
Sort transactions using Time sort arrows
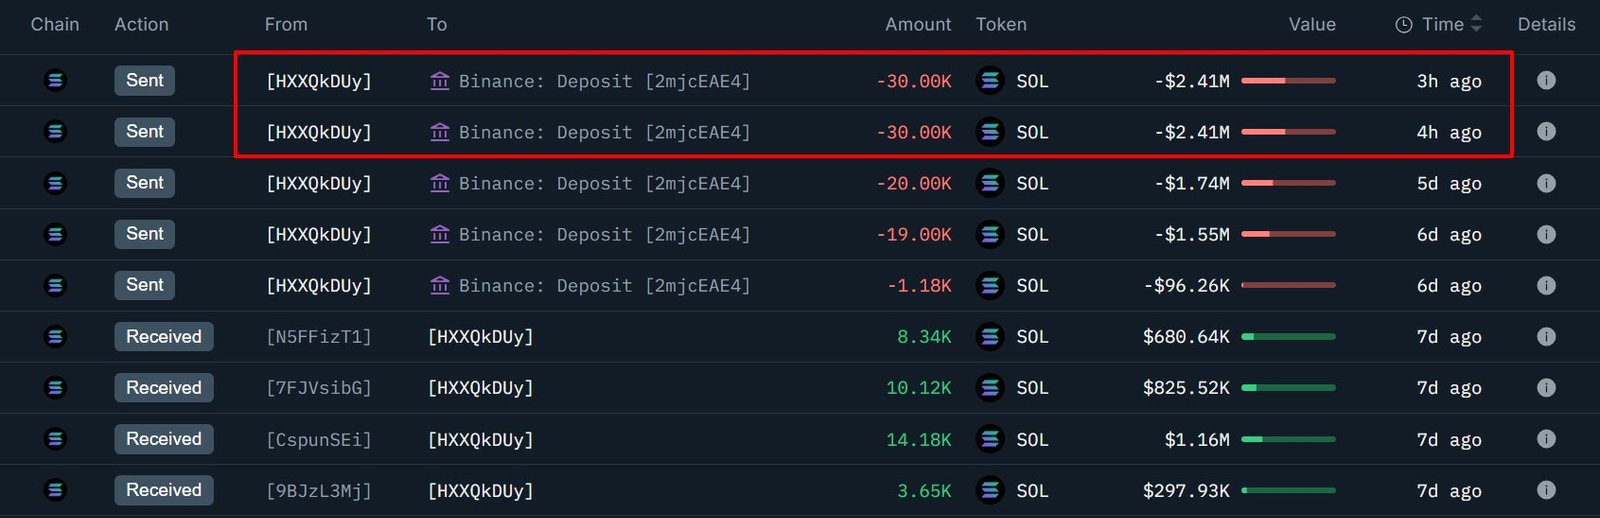point(1476,24)
